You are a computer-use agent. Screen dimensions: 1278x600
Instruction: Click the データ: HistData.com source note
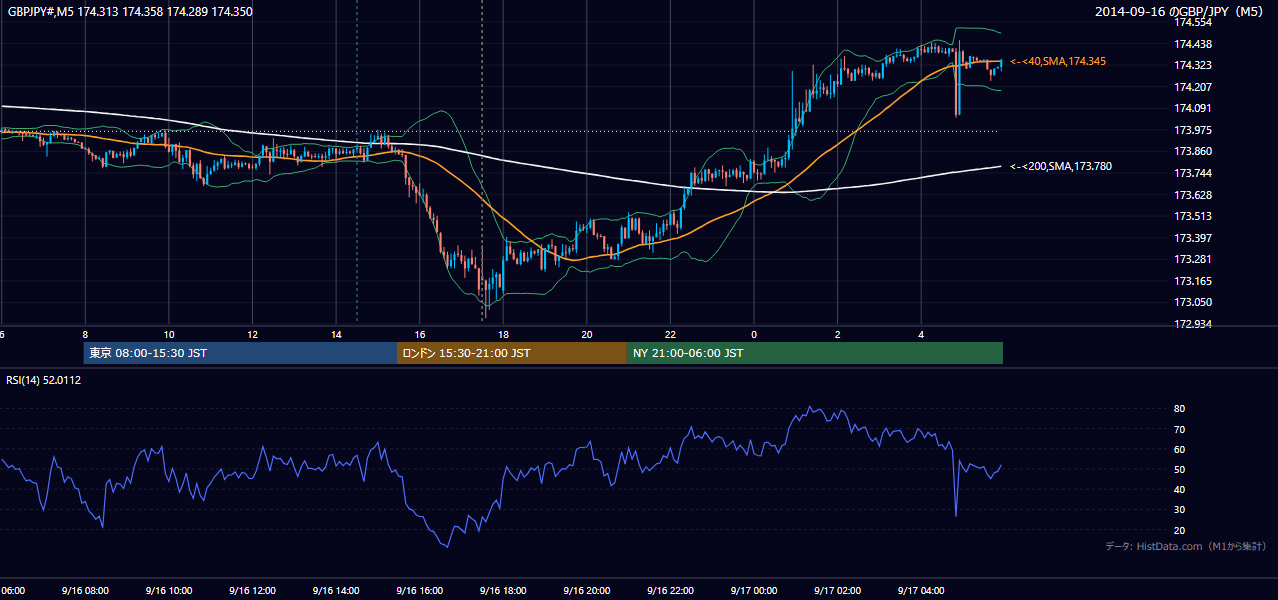coord(1185,546)
